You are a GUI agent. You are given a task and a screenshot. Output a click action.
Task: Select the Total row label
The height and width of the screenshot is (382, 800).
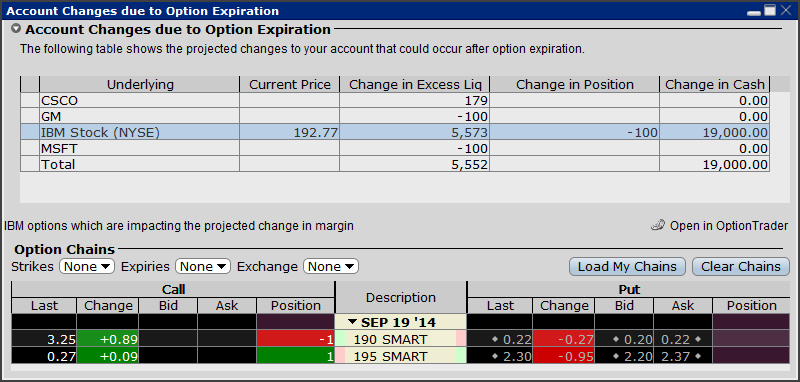[x=58, y=164]
